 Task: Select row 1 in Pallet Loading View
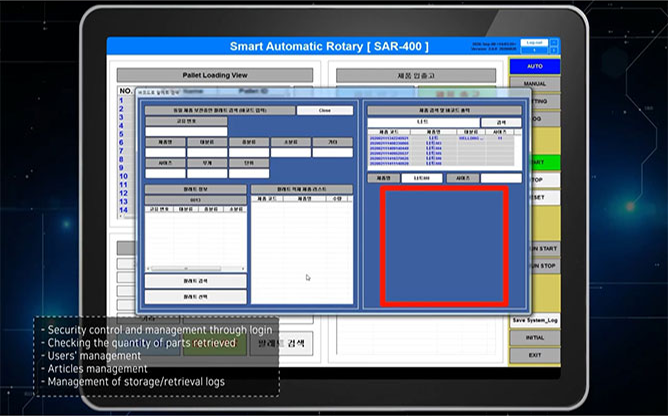click(x=121, y=101)
